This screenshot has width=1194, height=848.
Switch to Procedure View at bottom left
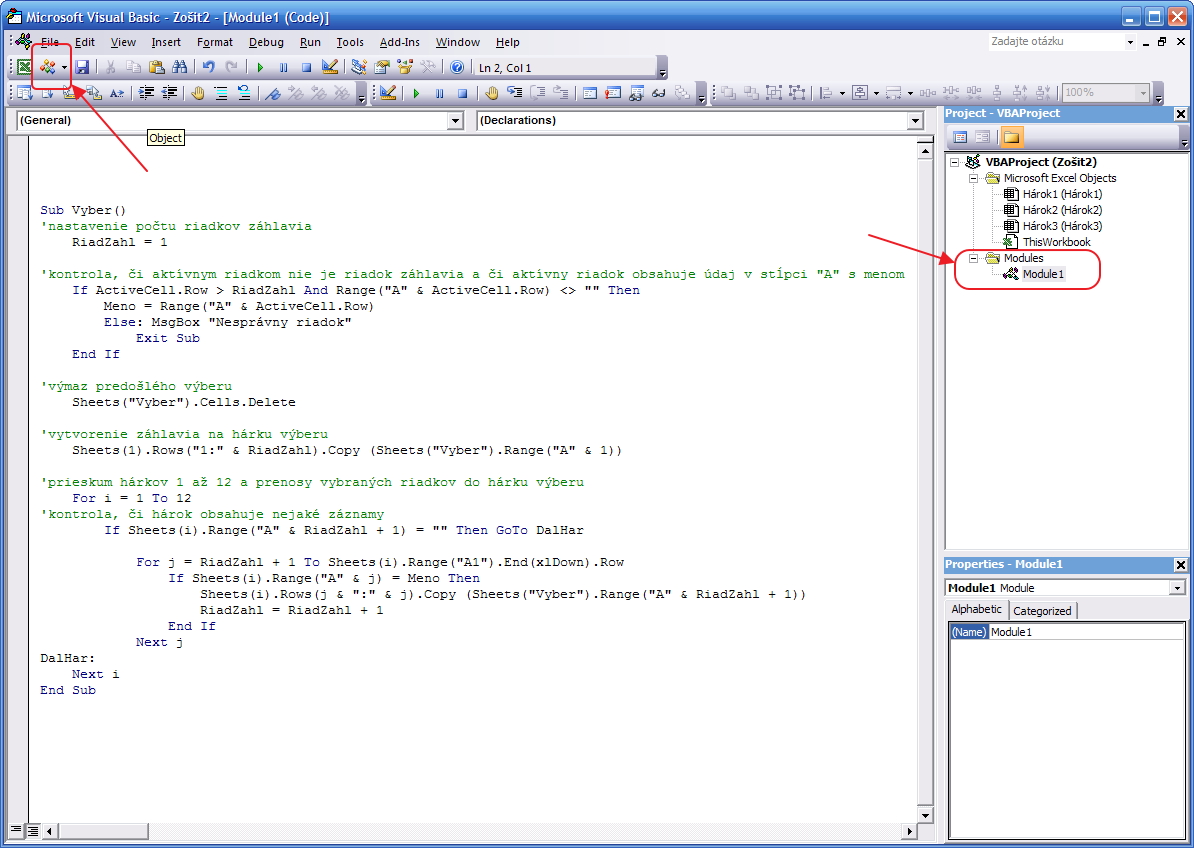point(18,831)
